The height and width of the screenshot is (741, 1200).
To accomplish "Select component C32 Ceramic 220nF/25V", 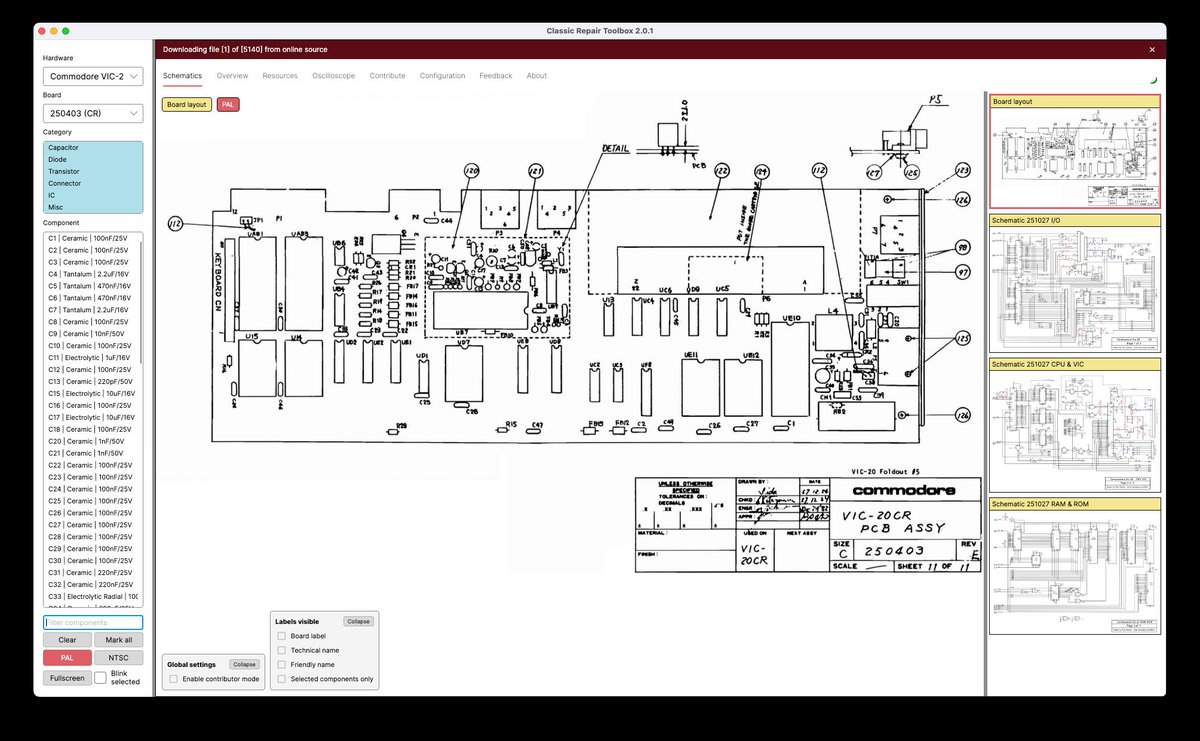I will tap(91, 584).
